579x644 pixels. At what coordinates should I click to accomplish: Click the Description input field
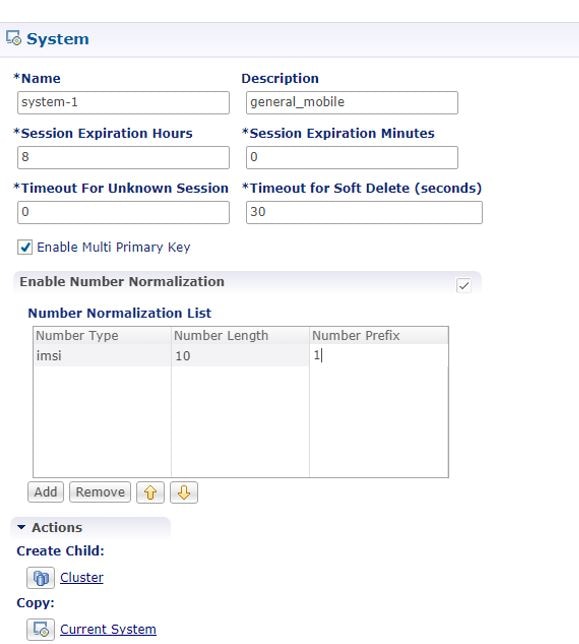[352, 102]
